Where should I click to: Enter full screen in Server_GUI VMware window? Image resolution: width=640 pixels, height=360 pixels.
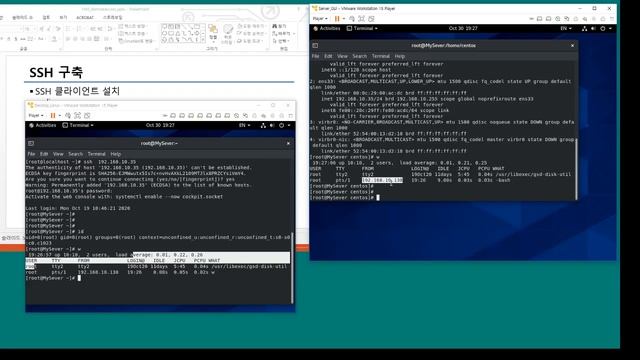(x=361, y=19)
